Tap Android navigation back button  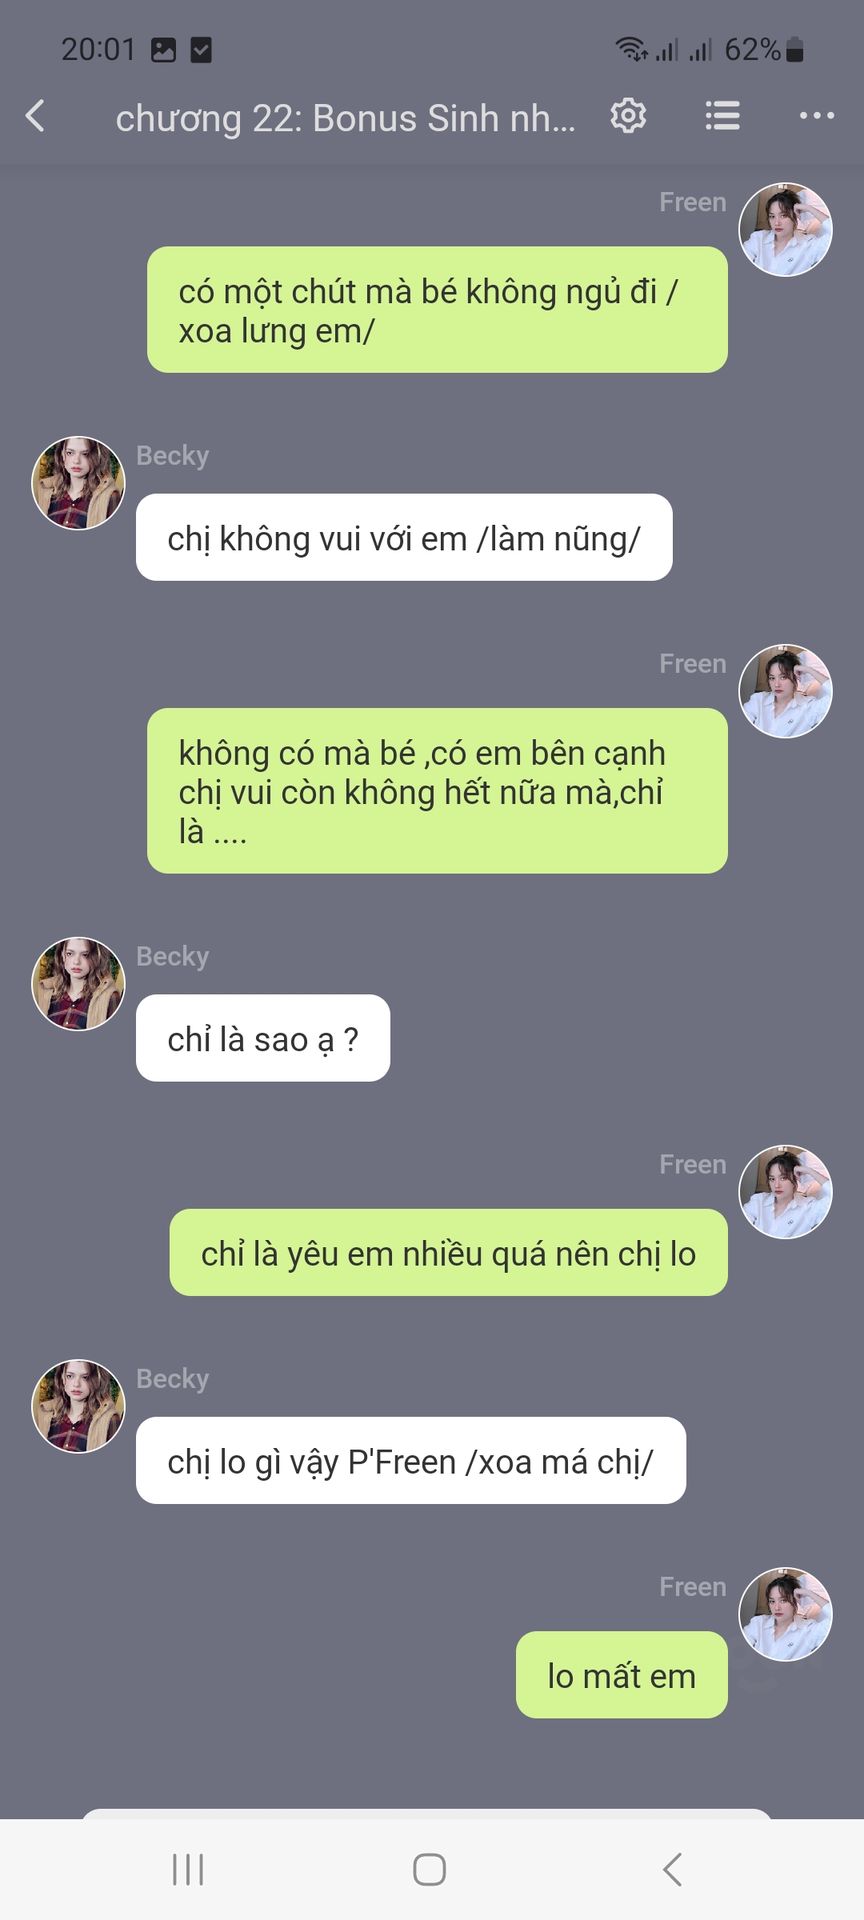point(672,1869)
